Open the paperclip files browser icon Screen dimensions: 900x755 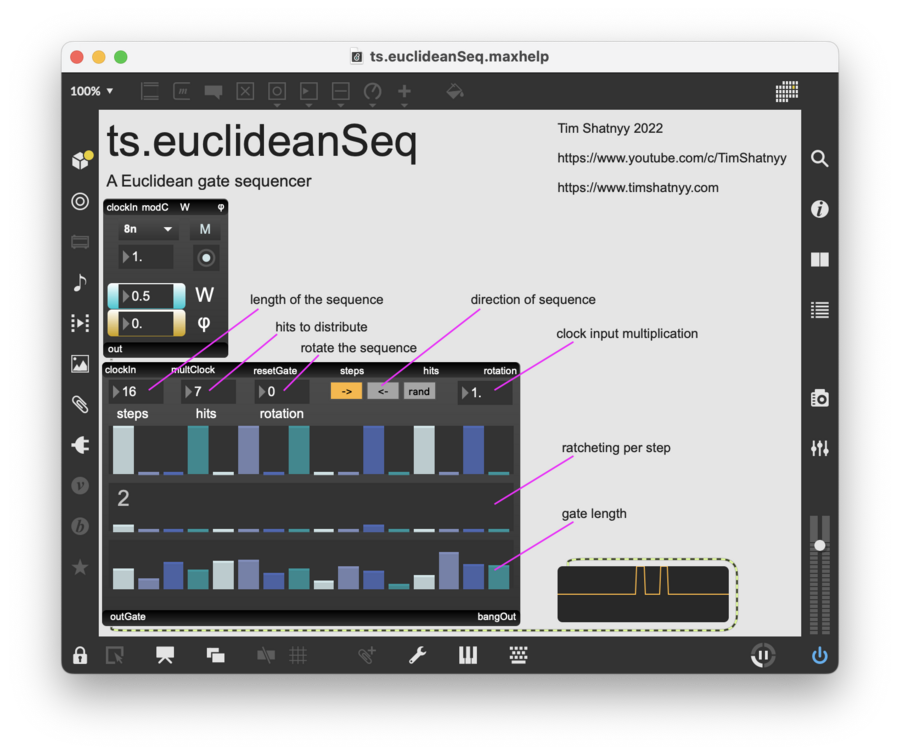point(80,404)
